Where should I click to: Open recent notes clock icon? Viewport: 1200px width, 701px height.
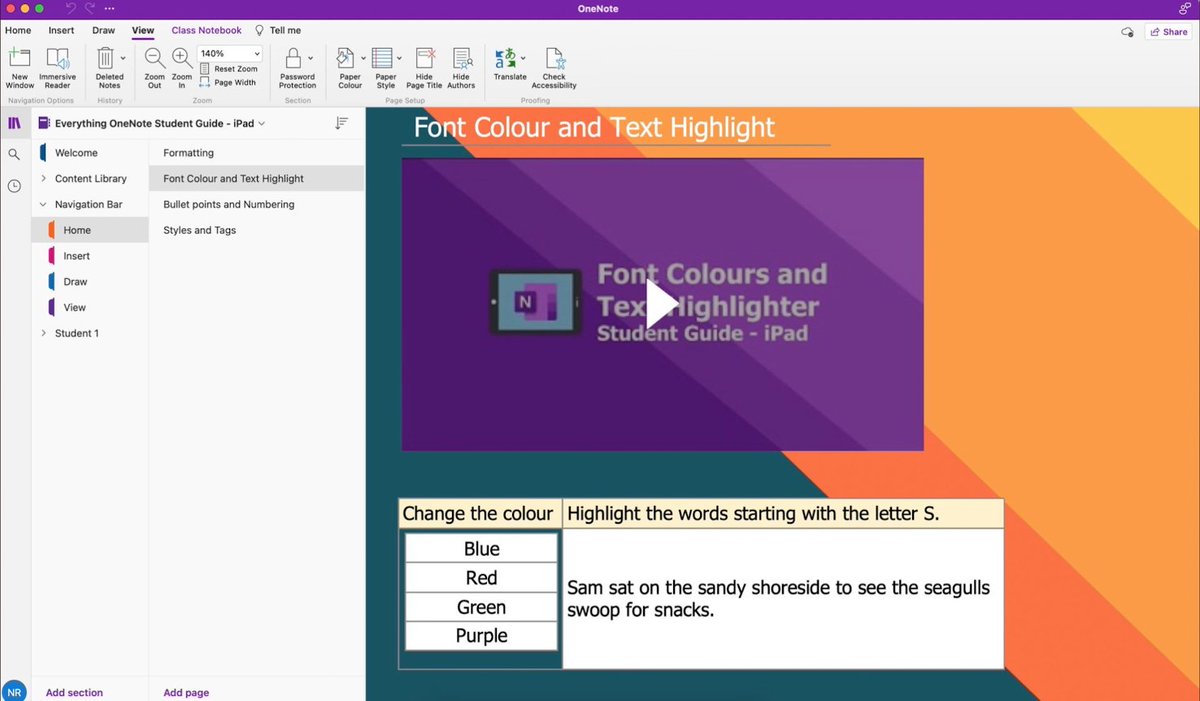[x=14, y=186]
